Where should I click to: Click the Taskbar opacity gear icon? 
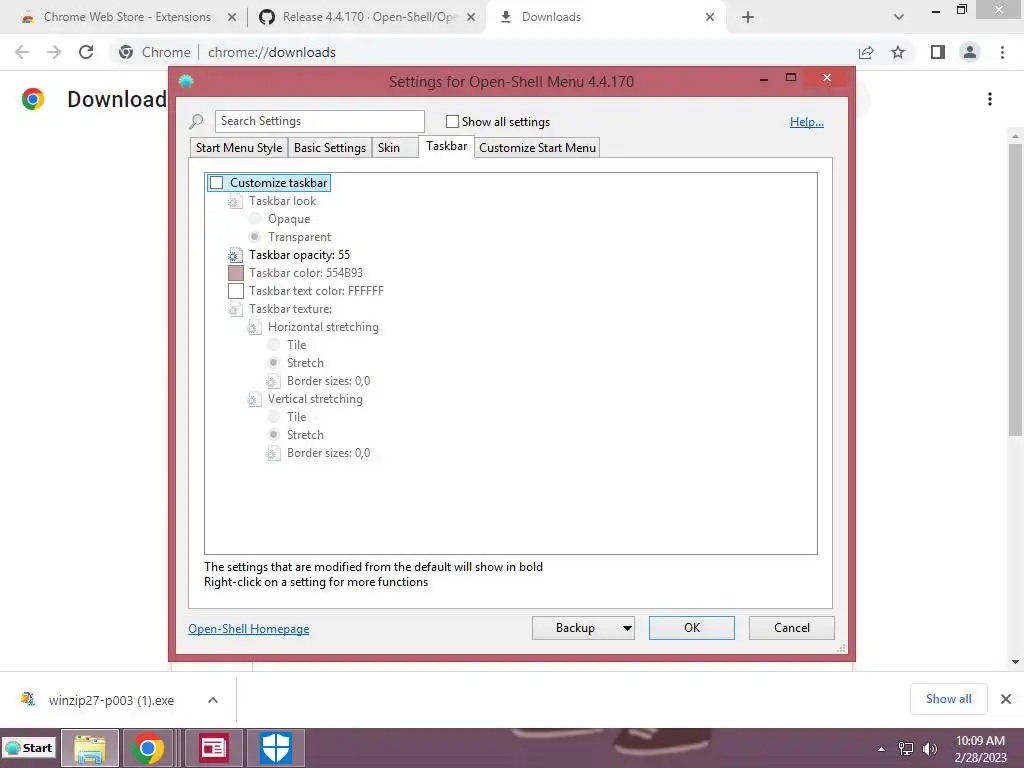234,255
